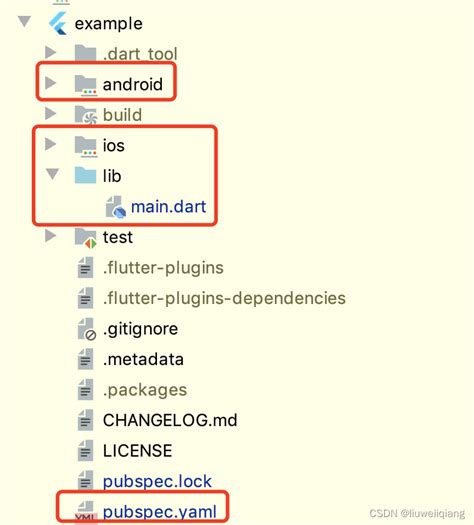Expand the ios folder arrow
The image size is (474, 525).
(x=51, y=144)
